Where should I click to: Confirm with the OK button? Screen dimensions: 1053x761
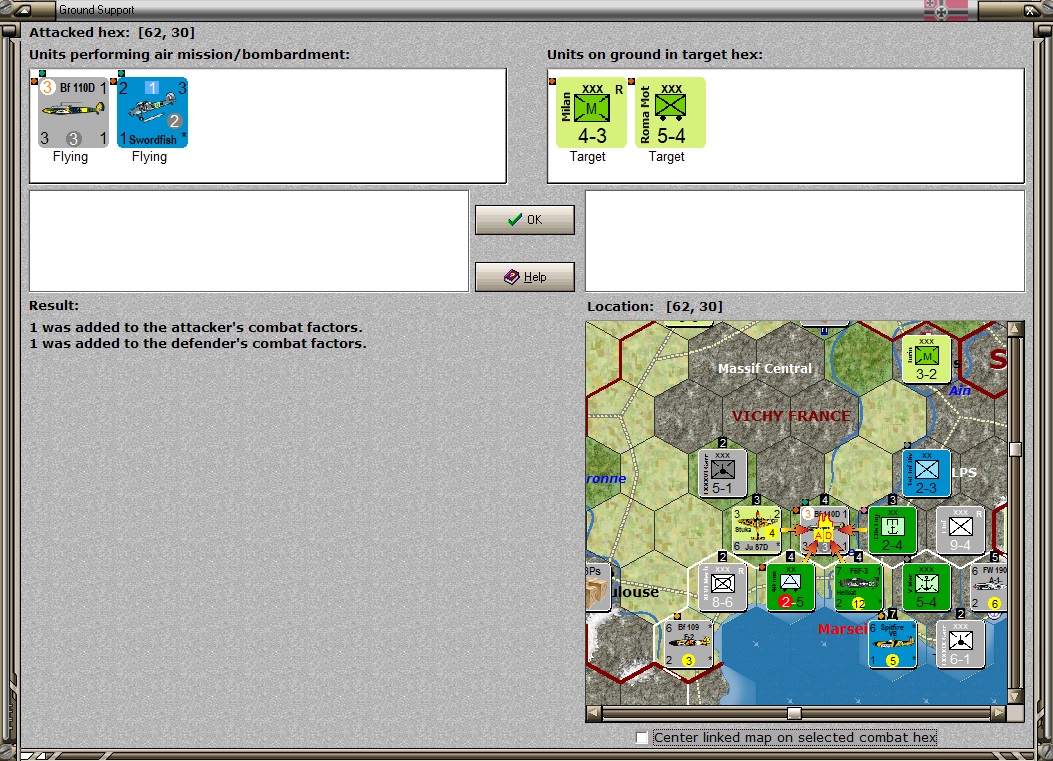[524, 220]
